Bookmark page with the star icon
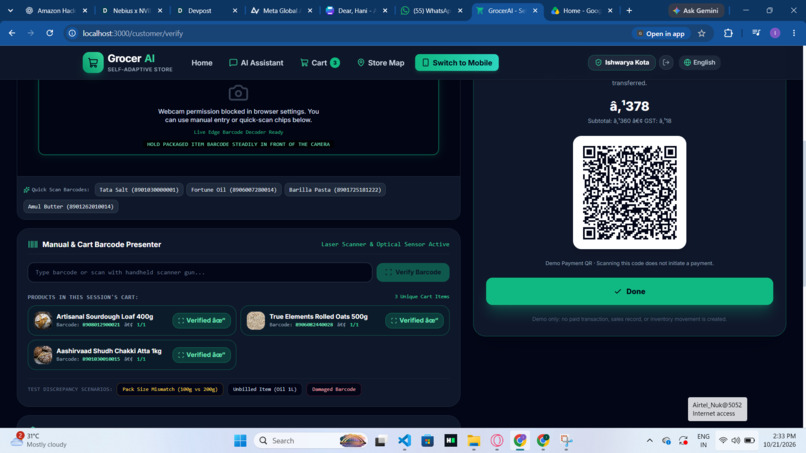806x453 pixels. [x=702, y=33]
